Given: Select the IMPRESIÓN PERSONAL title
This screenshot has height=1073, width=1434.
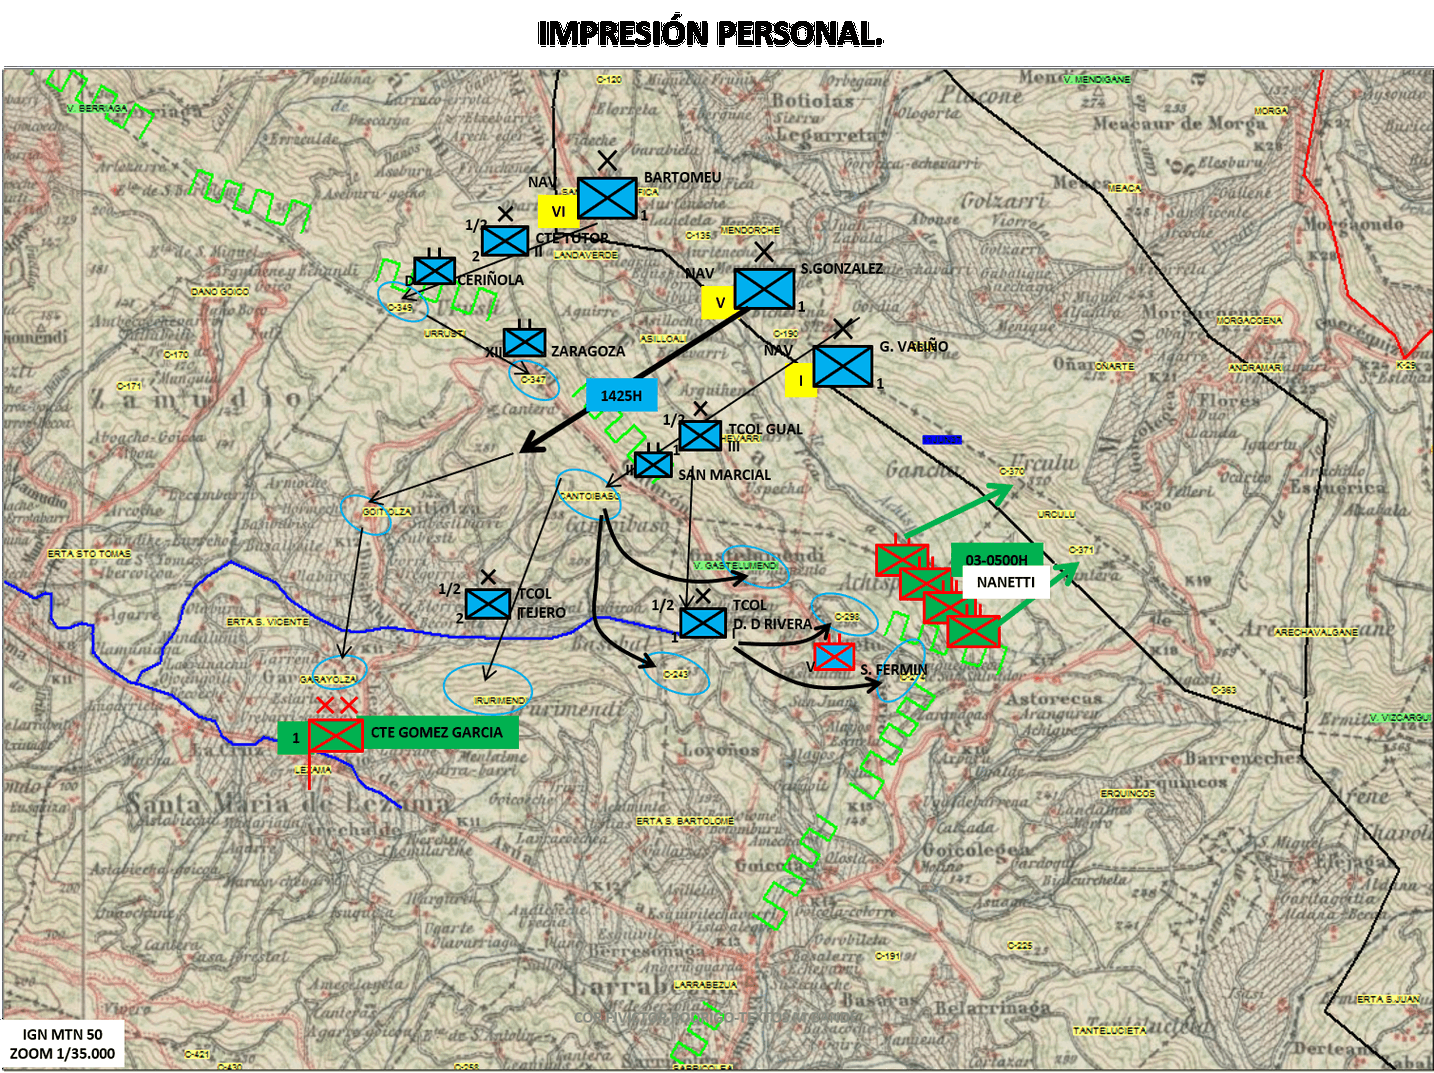Looking at the screenshot, I should [710, 34].
